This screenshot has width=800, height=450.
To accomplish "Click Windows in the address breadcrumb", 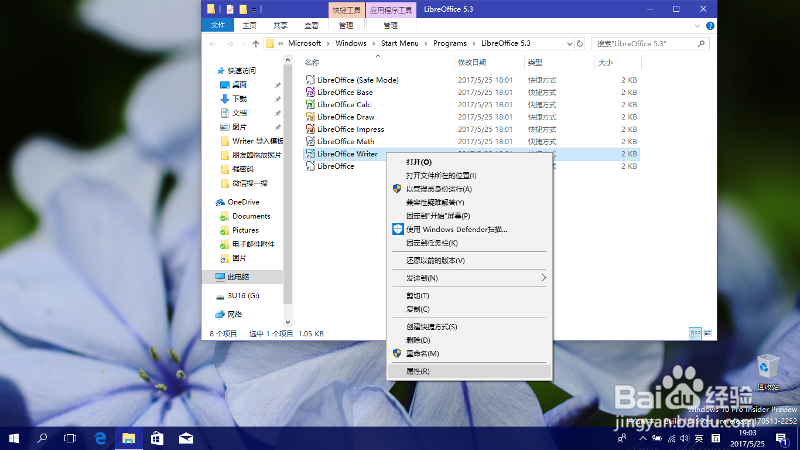I will tap(351, 43).
